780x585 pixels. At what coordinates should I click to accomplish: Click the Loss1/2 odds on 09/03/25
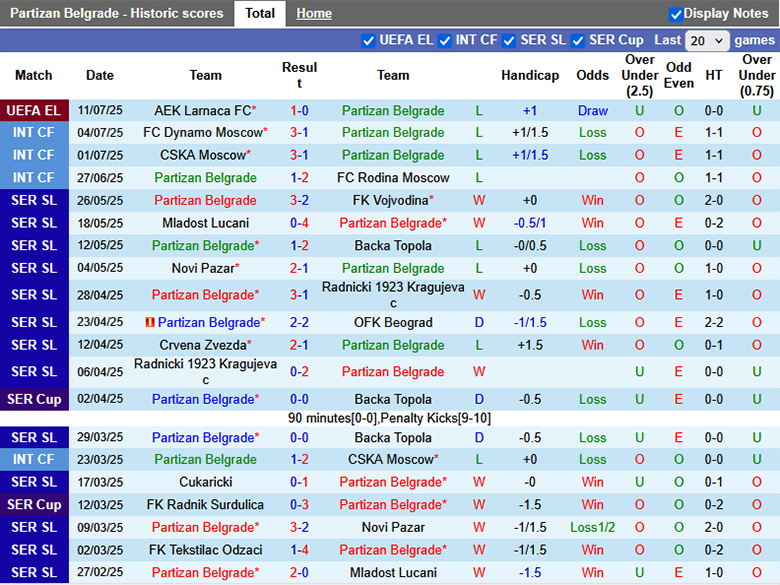592,527
